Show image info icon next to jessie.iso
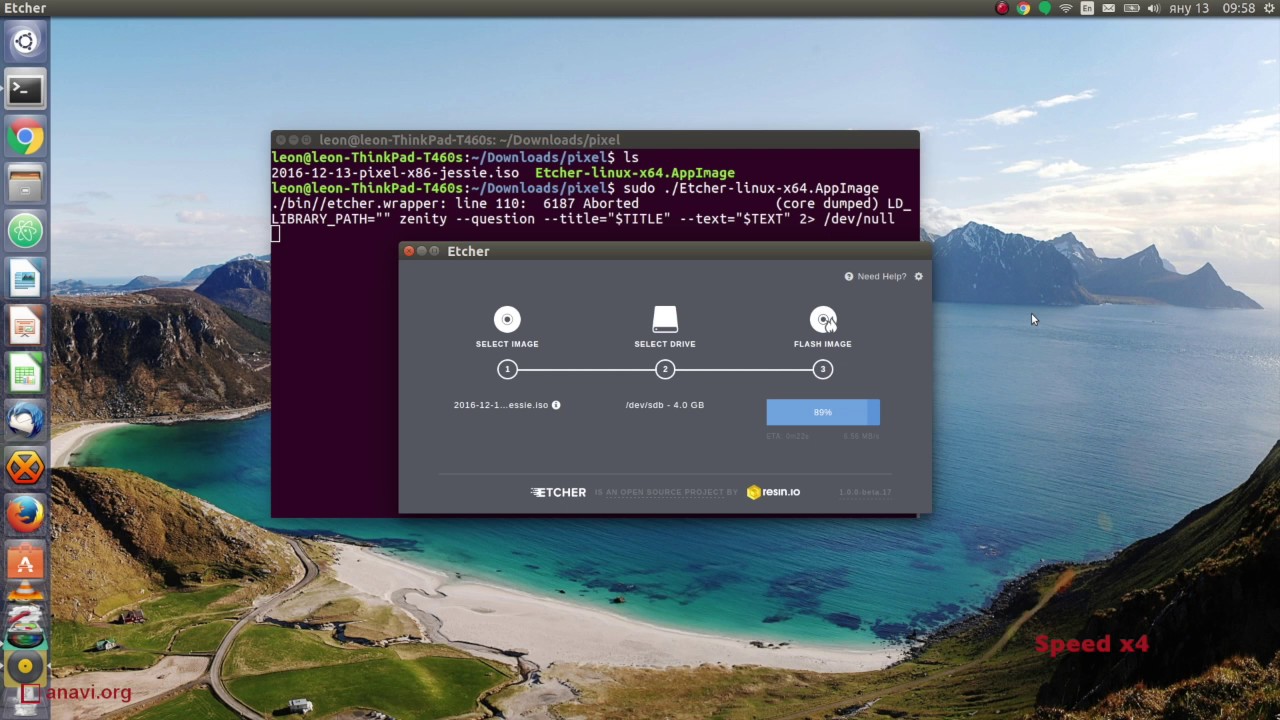The width and height of the screenshot is (1280, 720). coord(556,405)
